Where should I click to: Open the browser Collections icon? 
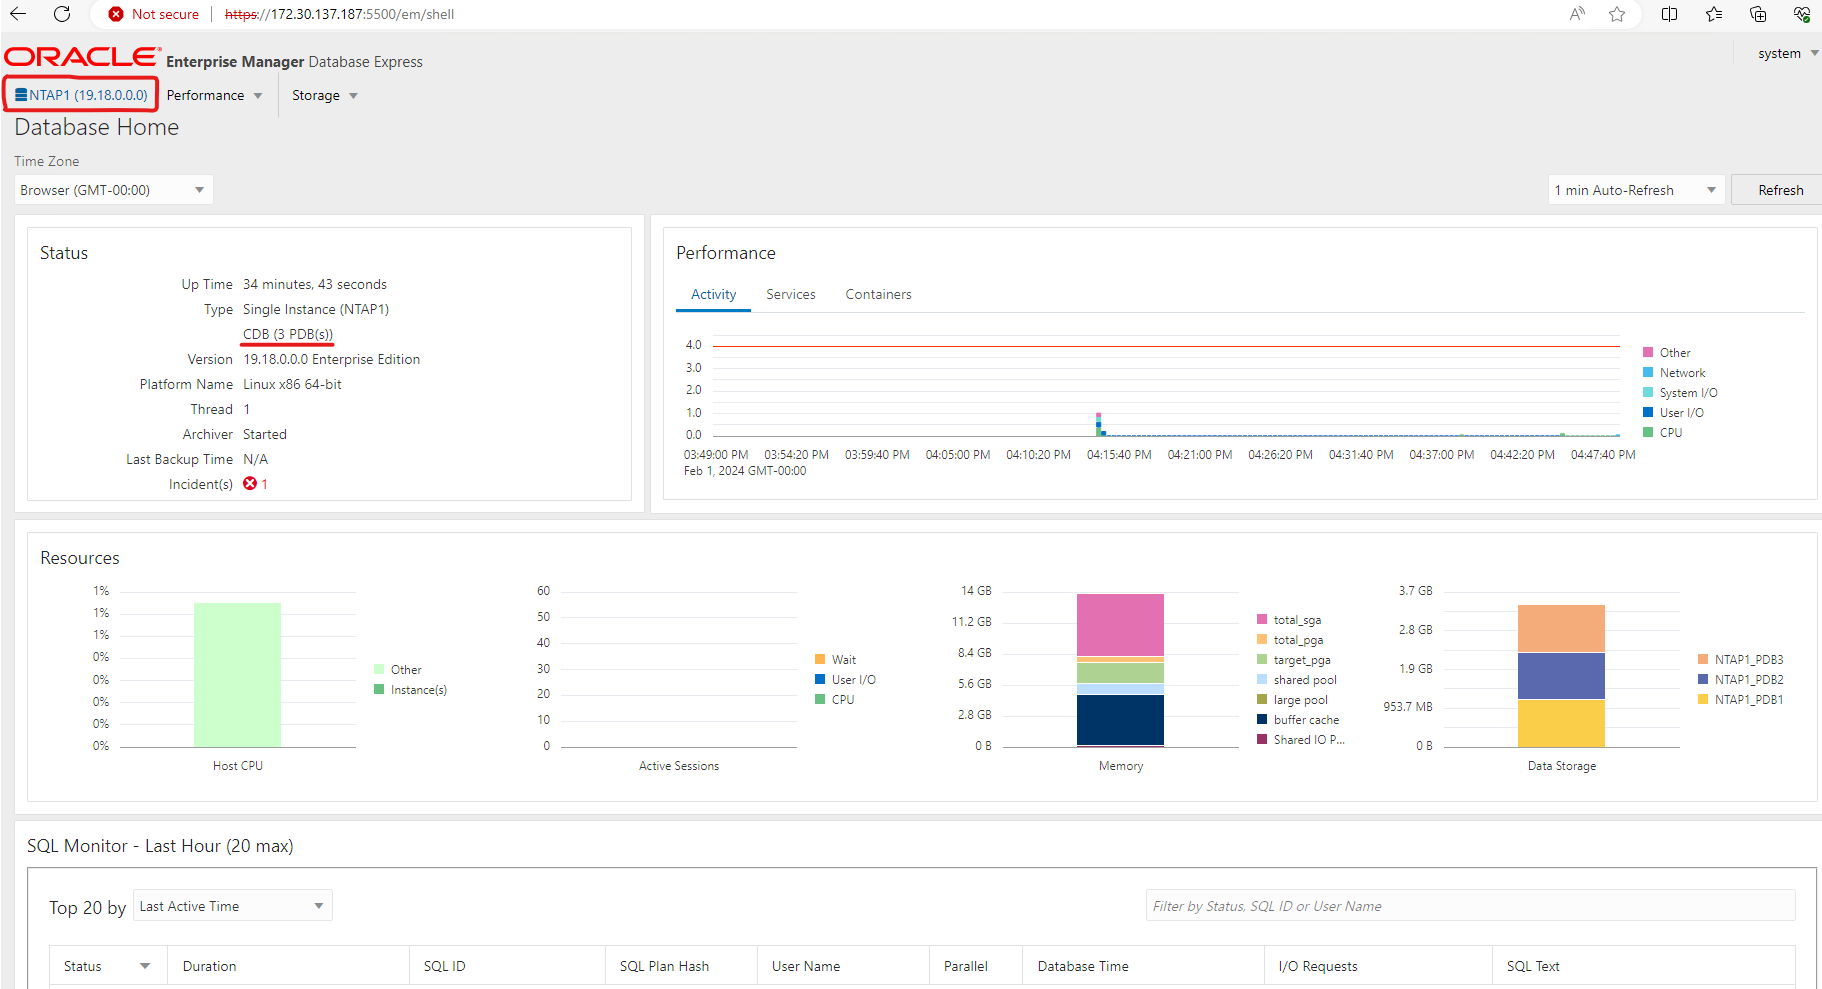pyautogui.click(x=1757, y=14)
